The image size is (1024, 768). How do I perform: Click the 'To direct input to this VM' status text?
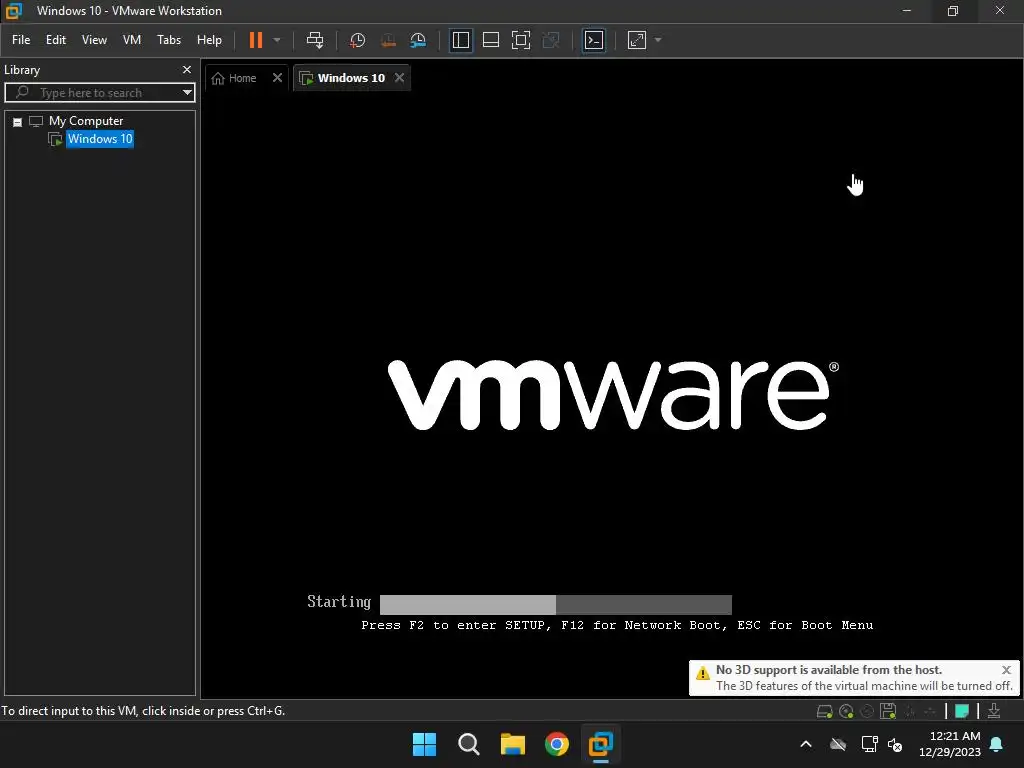click(143, 711)
